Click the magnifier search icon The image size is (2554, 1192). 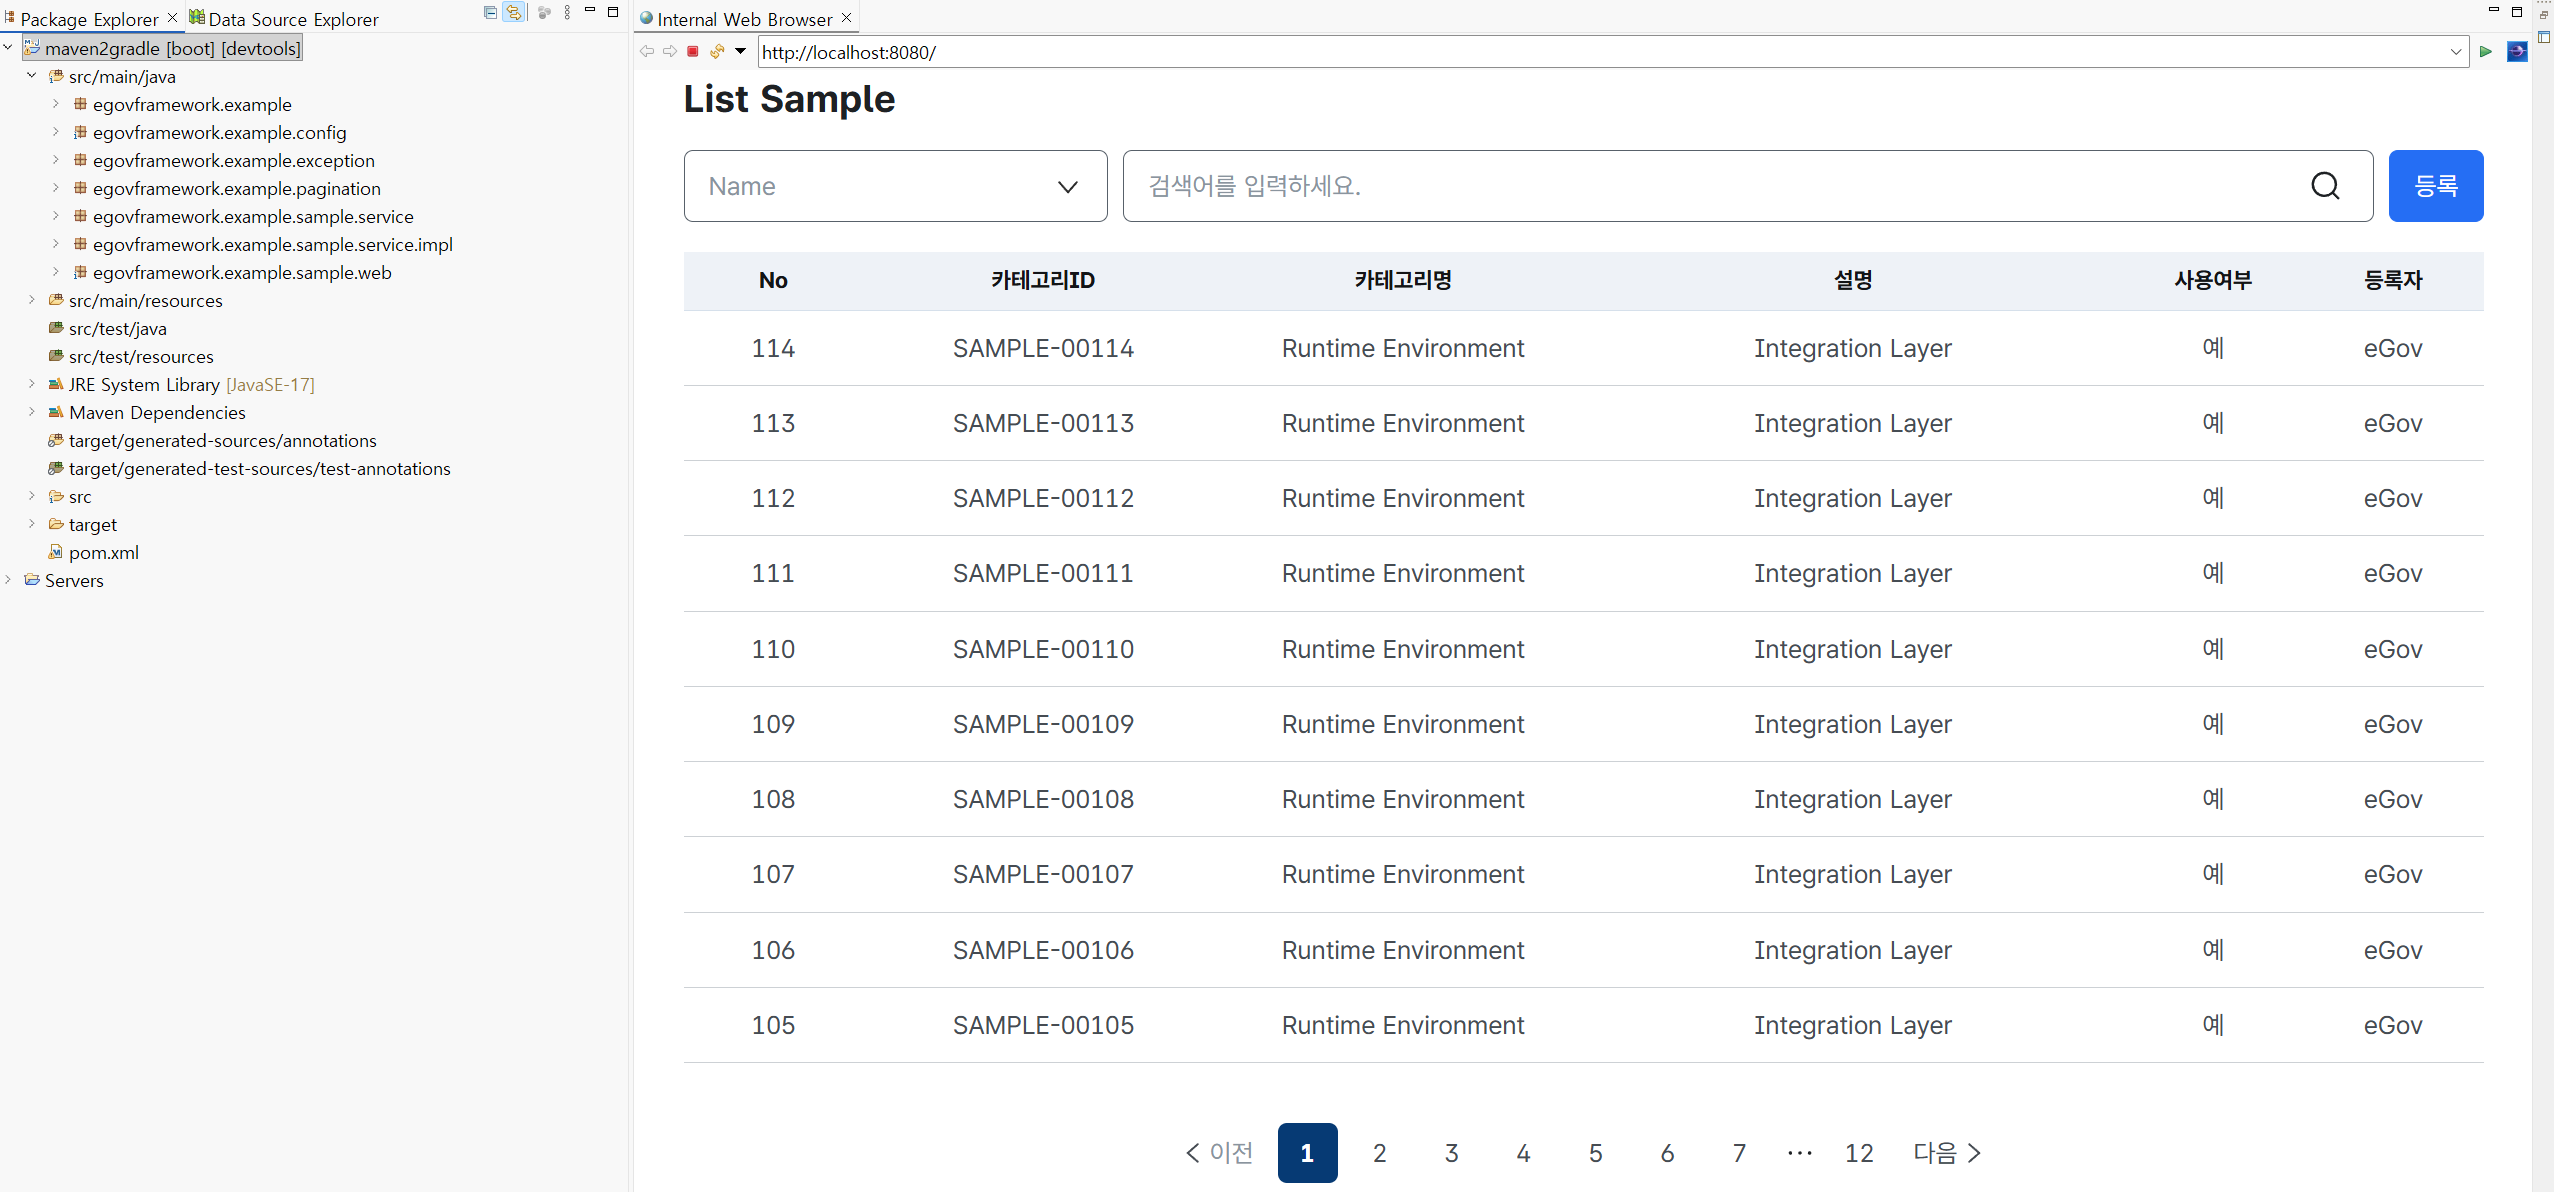(x=2325, y=186)
